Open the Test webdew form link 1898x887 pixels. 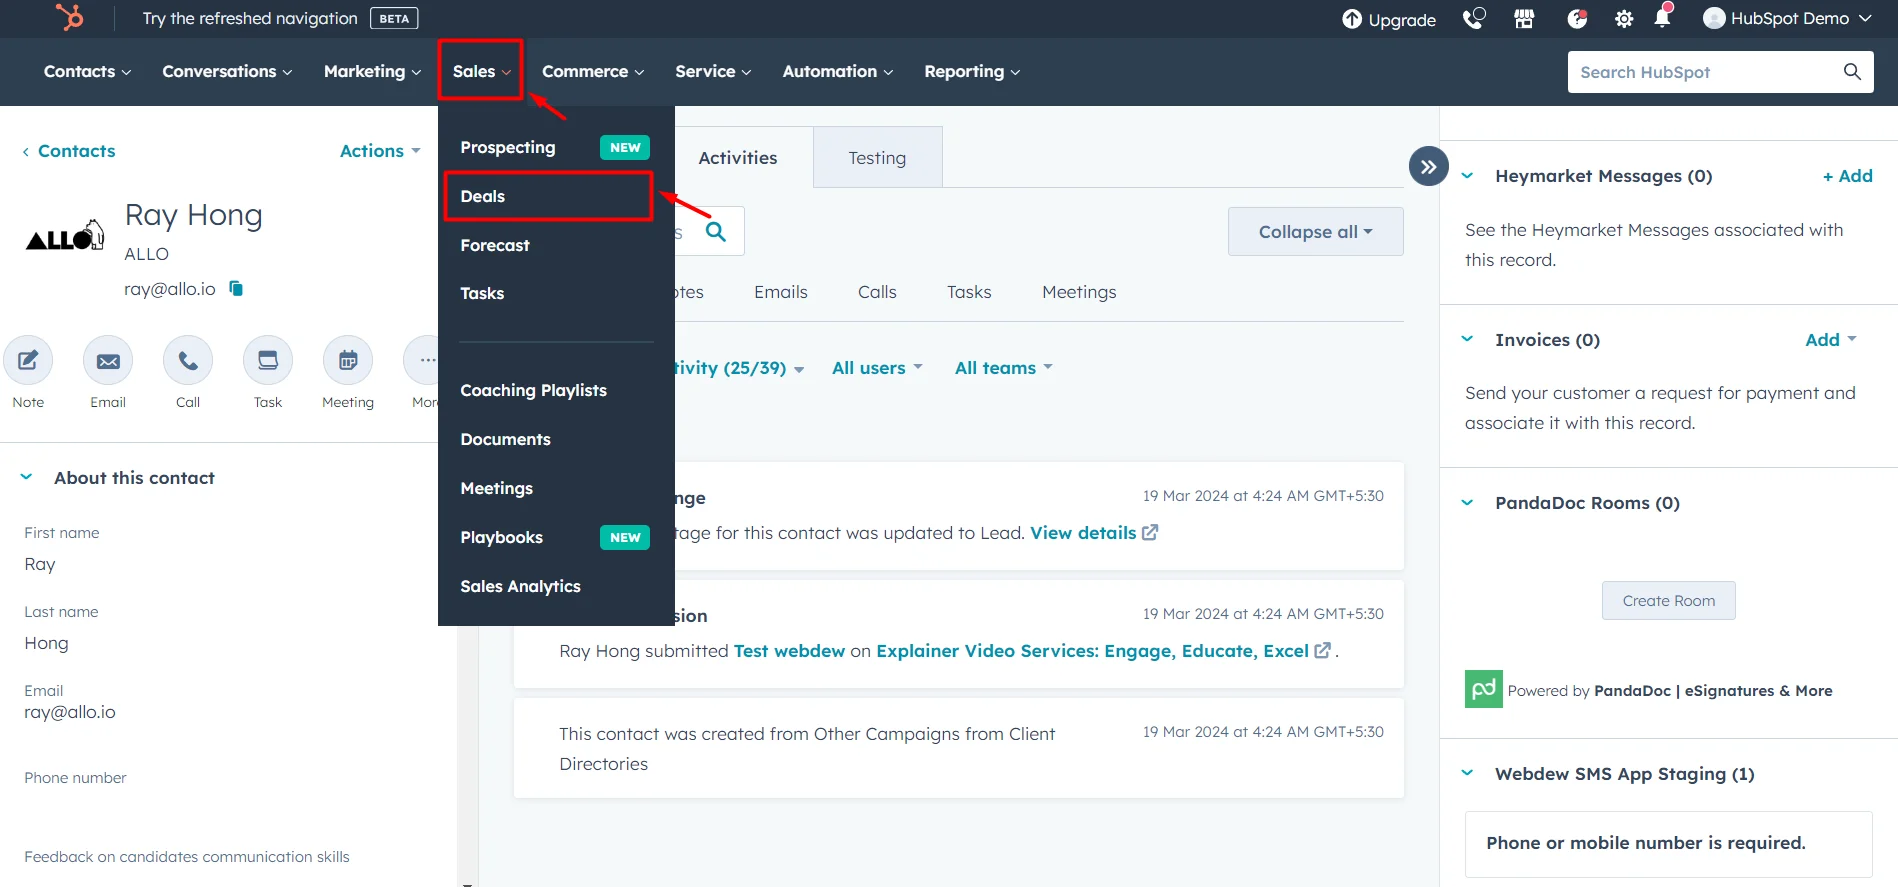point(789,651)
